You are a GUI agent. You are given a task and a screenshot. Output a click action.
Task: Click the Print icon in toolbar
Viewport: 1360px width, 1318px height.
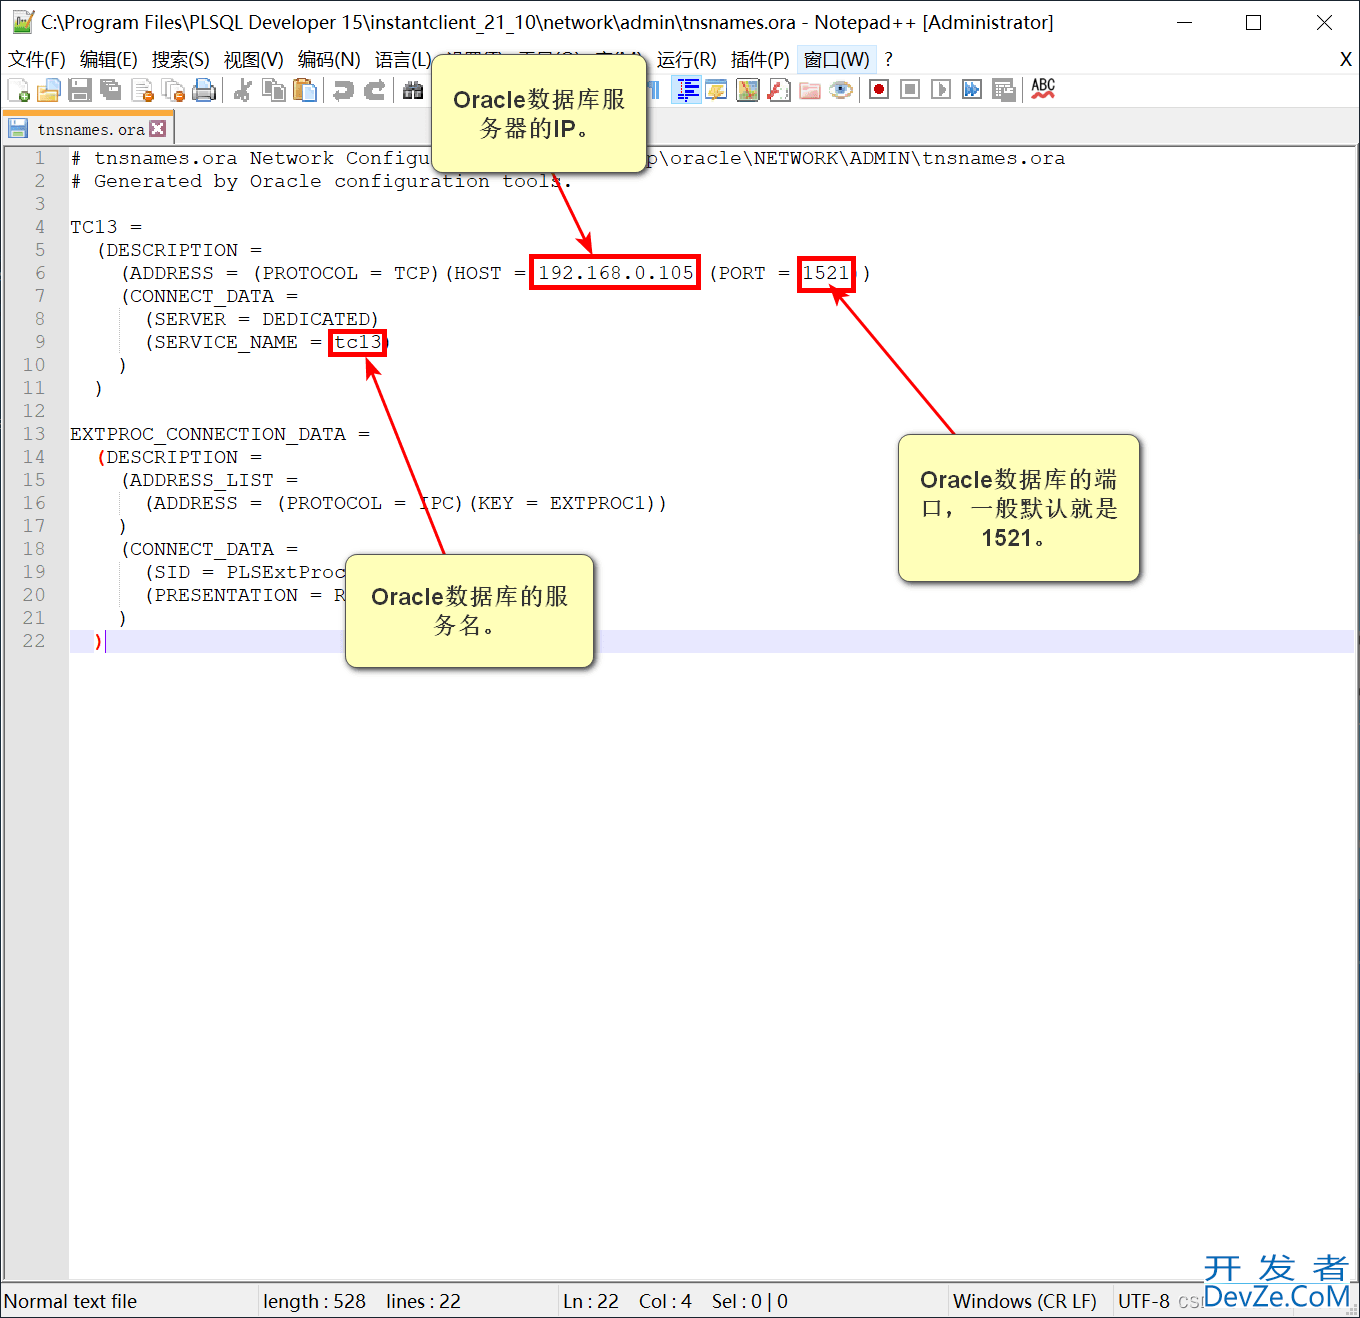pyautogui.click(x=204, y=90)
